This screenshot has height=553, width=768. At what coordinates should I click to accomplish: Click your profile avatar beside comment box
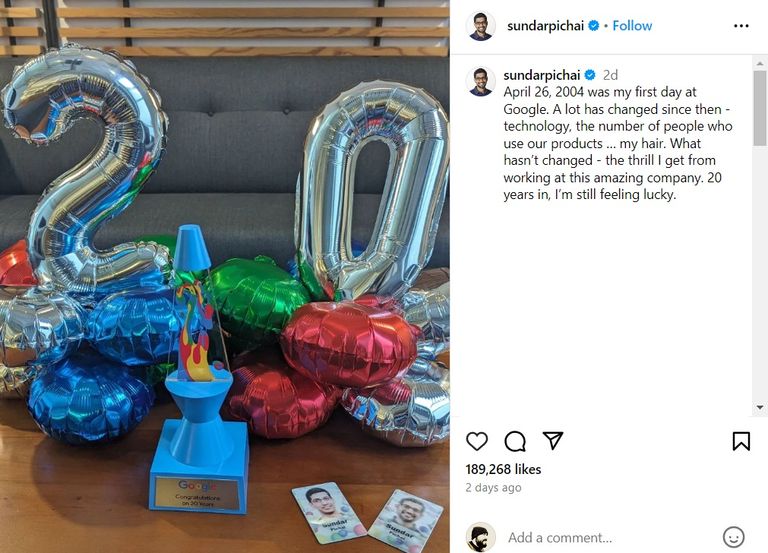click(x=480, y=537)
